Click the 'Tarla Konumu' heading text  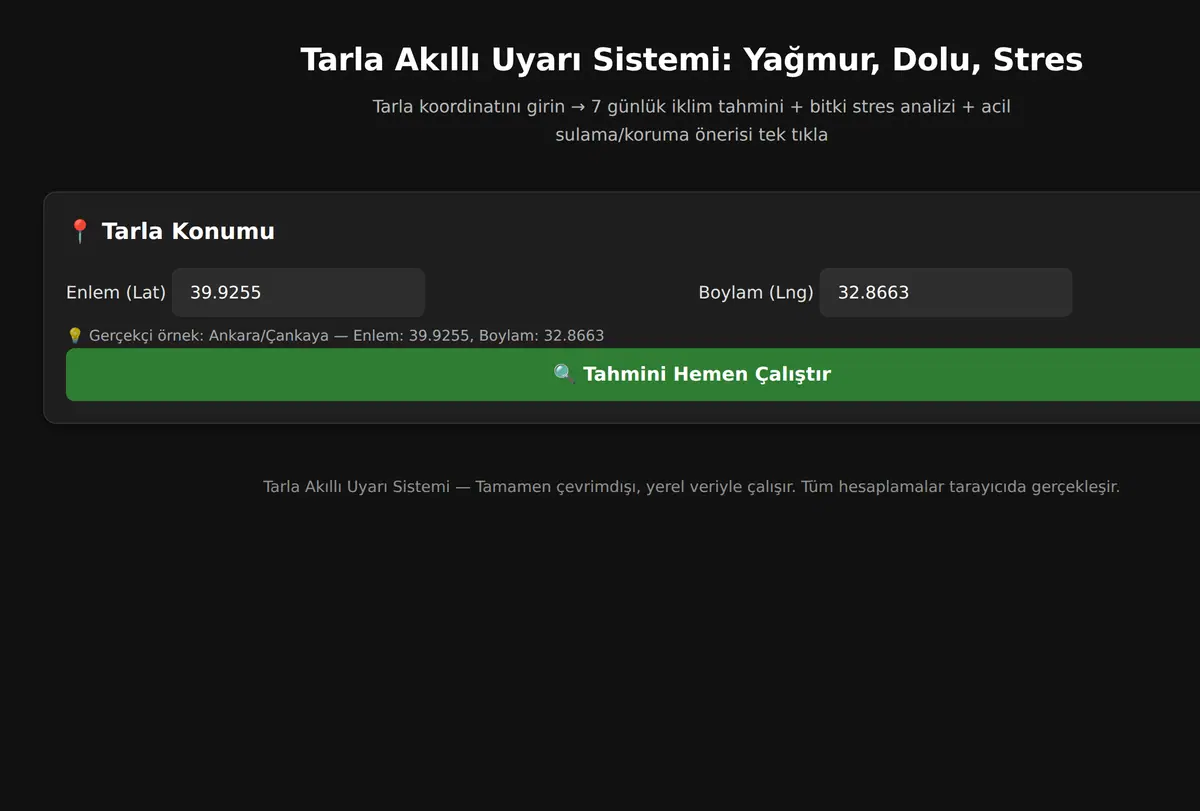[x=188, y=232]
